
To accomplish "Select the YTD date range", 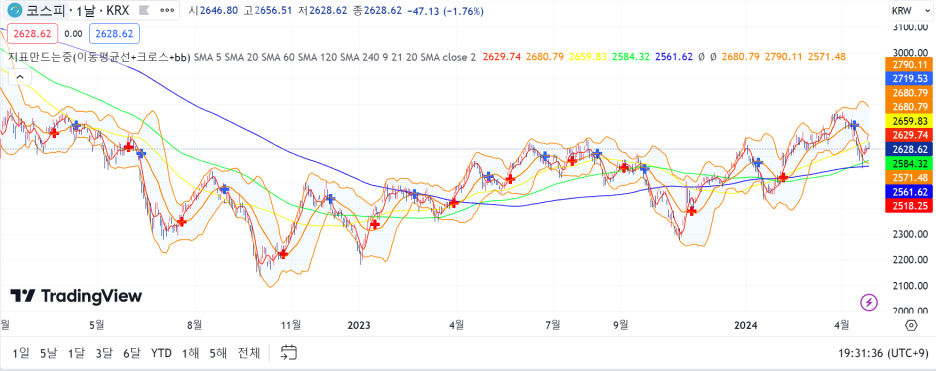I will 161,353.
